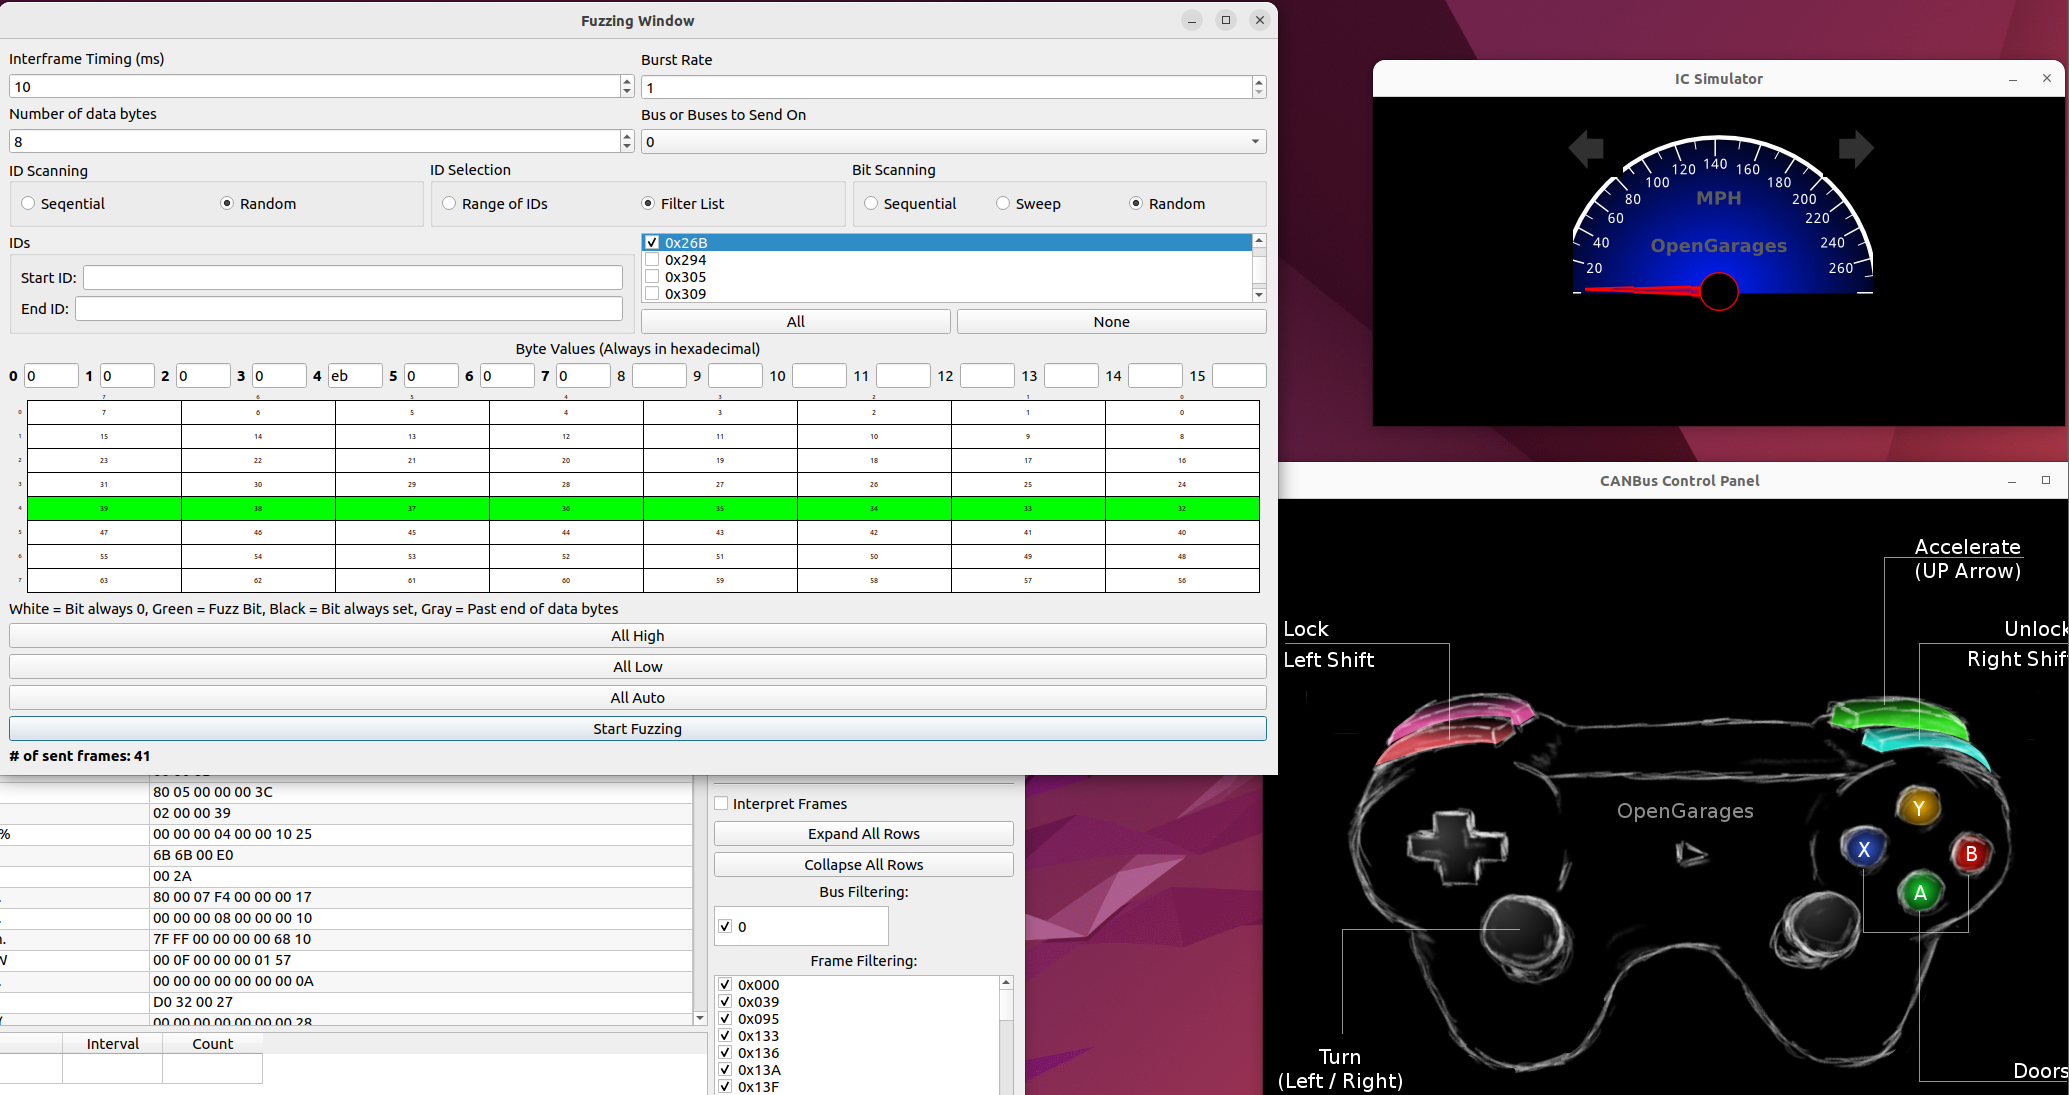This screenshot has width=2069, height=1095.
Task: Click the Interval column header
Action: pos(112,1044)
